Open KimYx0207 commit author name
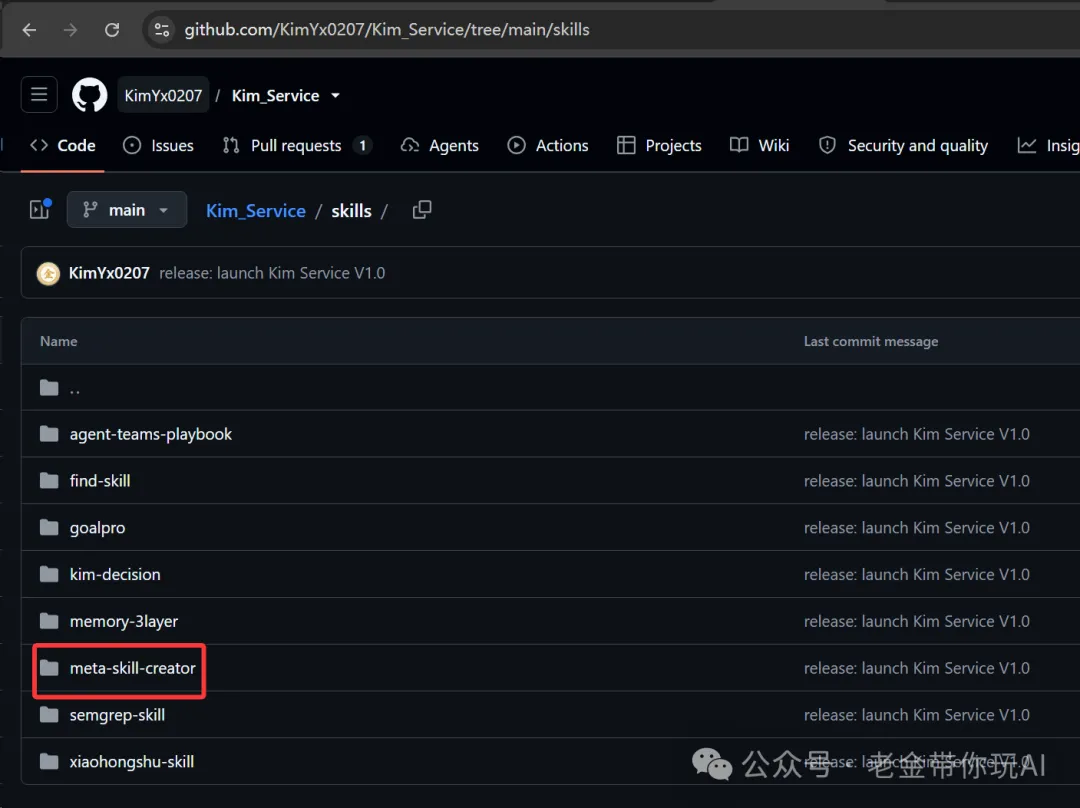The width and height of the screenshot is (1080, 808). 109,273
